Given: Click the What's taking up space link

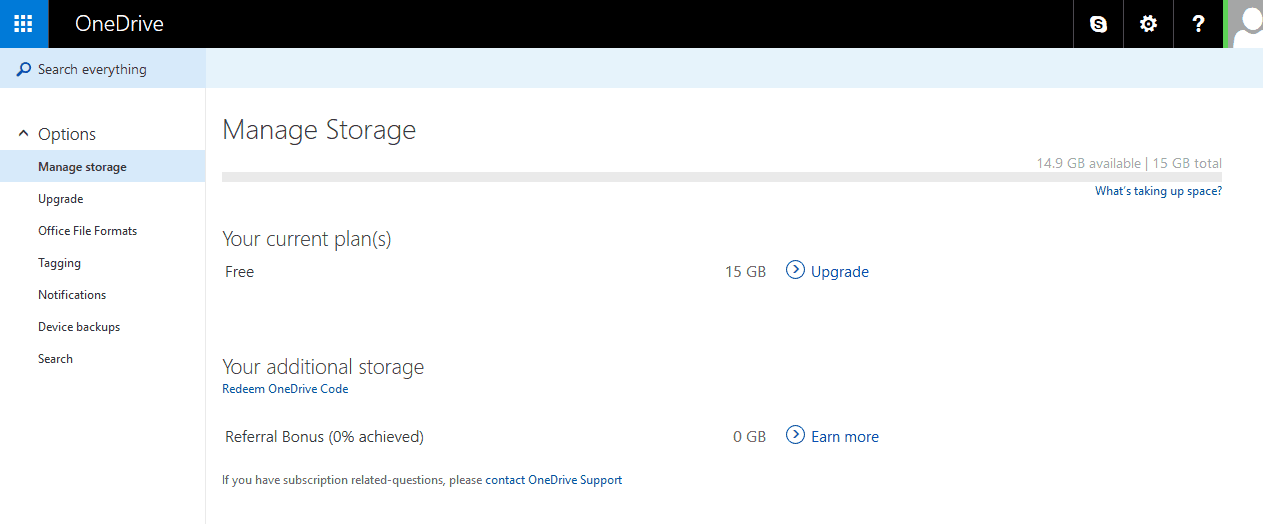Looking at the screenshot, I should click(1158, 191).
